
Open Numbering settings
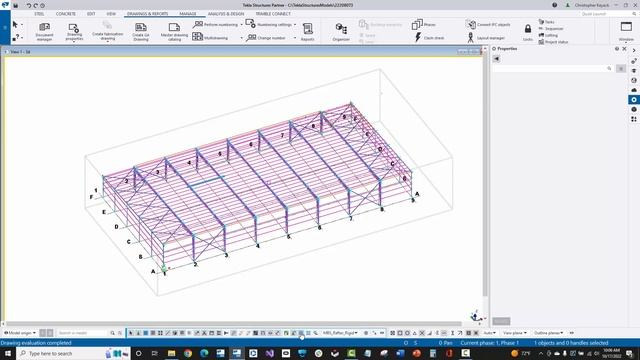point(269,24)
